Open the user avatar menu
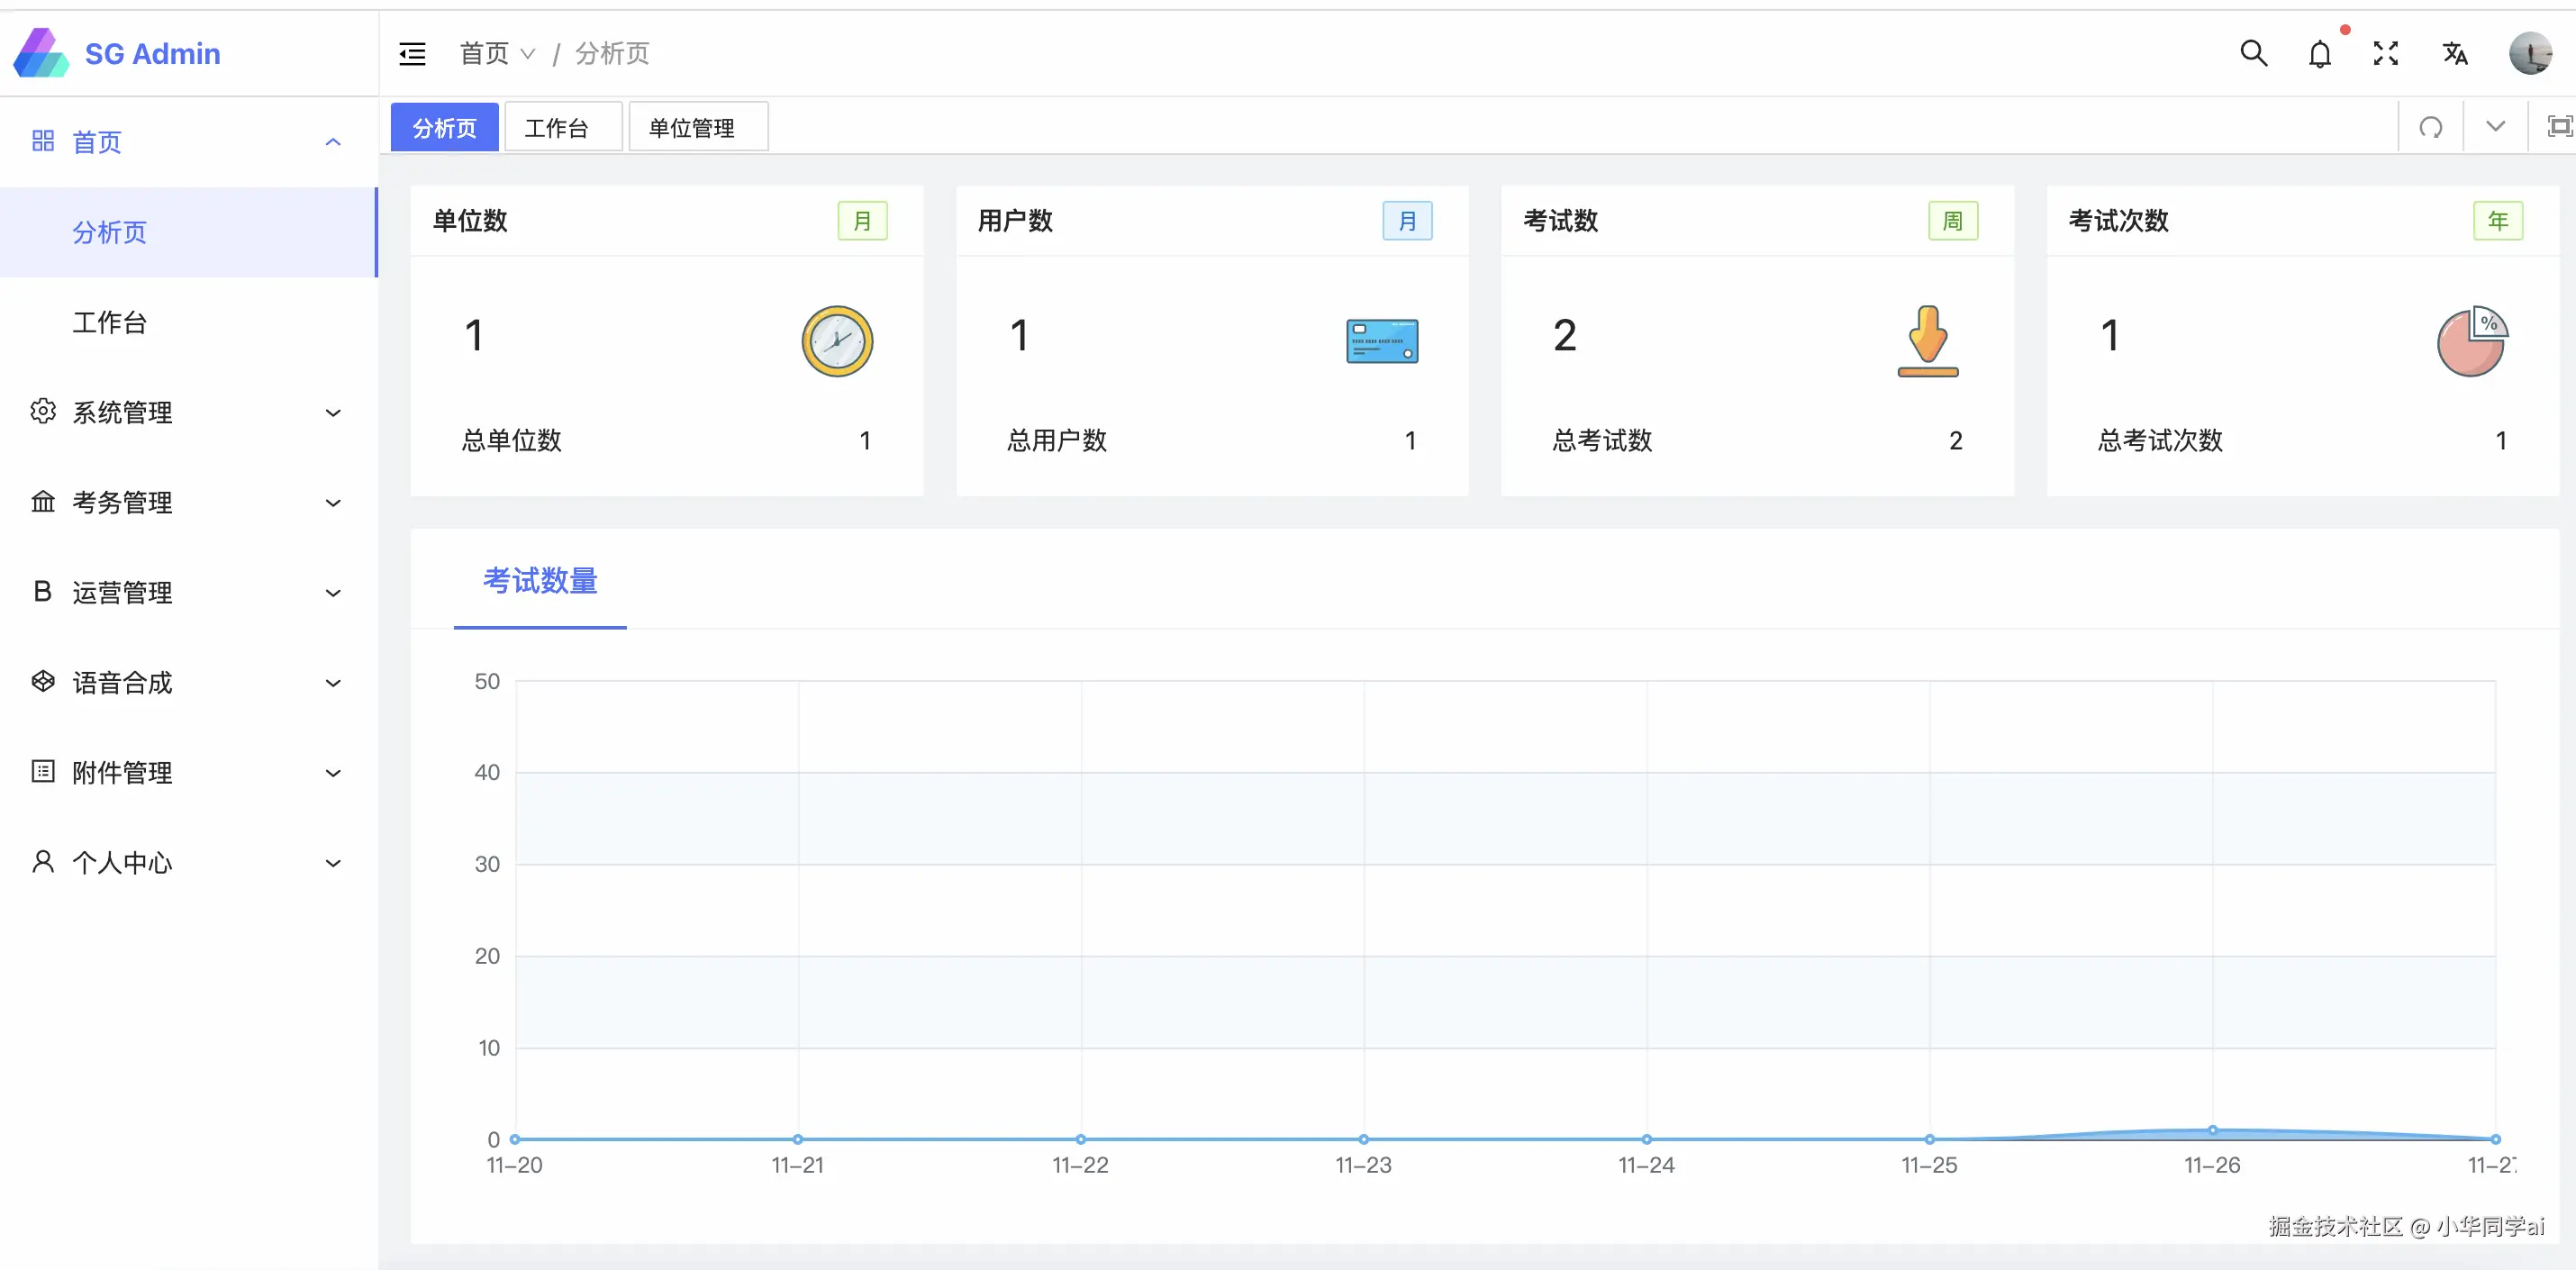The image size is (2576, 1270). click(2530, 53)
